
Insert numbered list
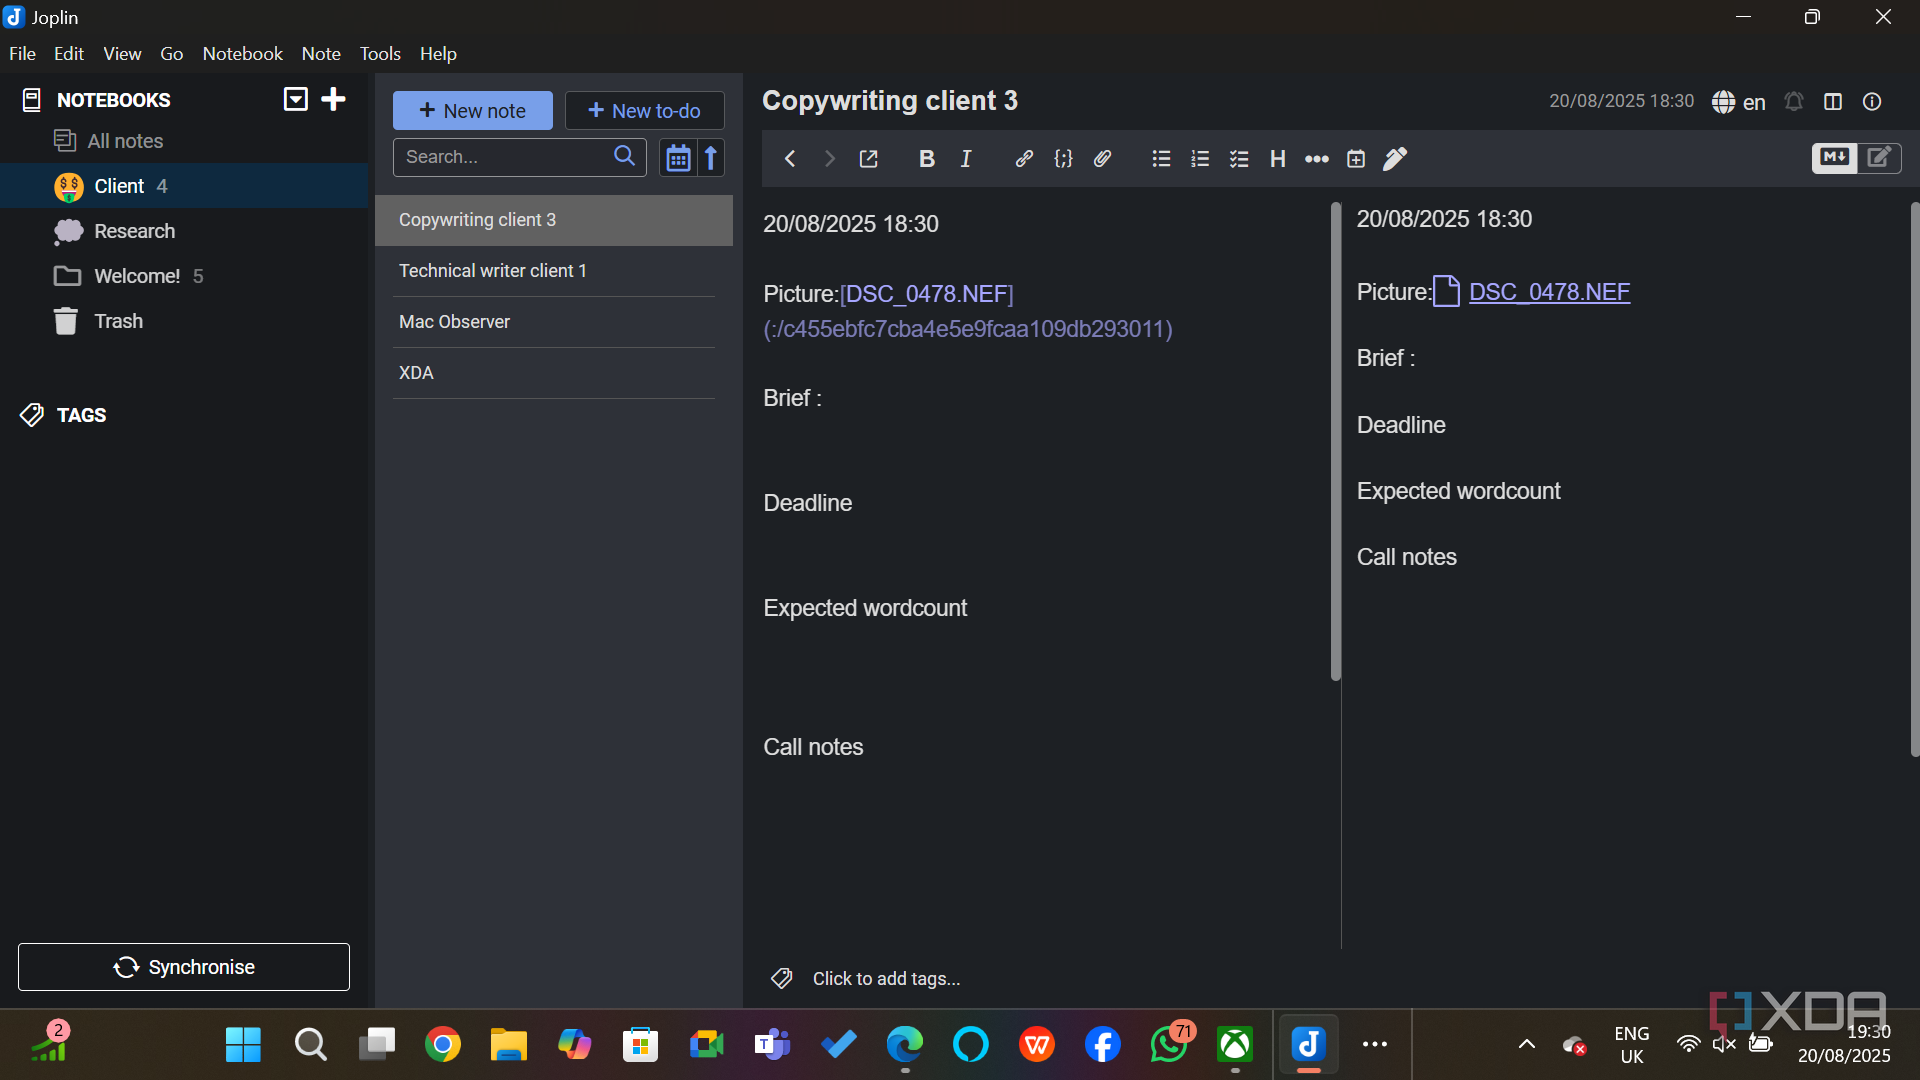pyautogui.click(x=1200, y=159)
